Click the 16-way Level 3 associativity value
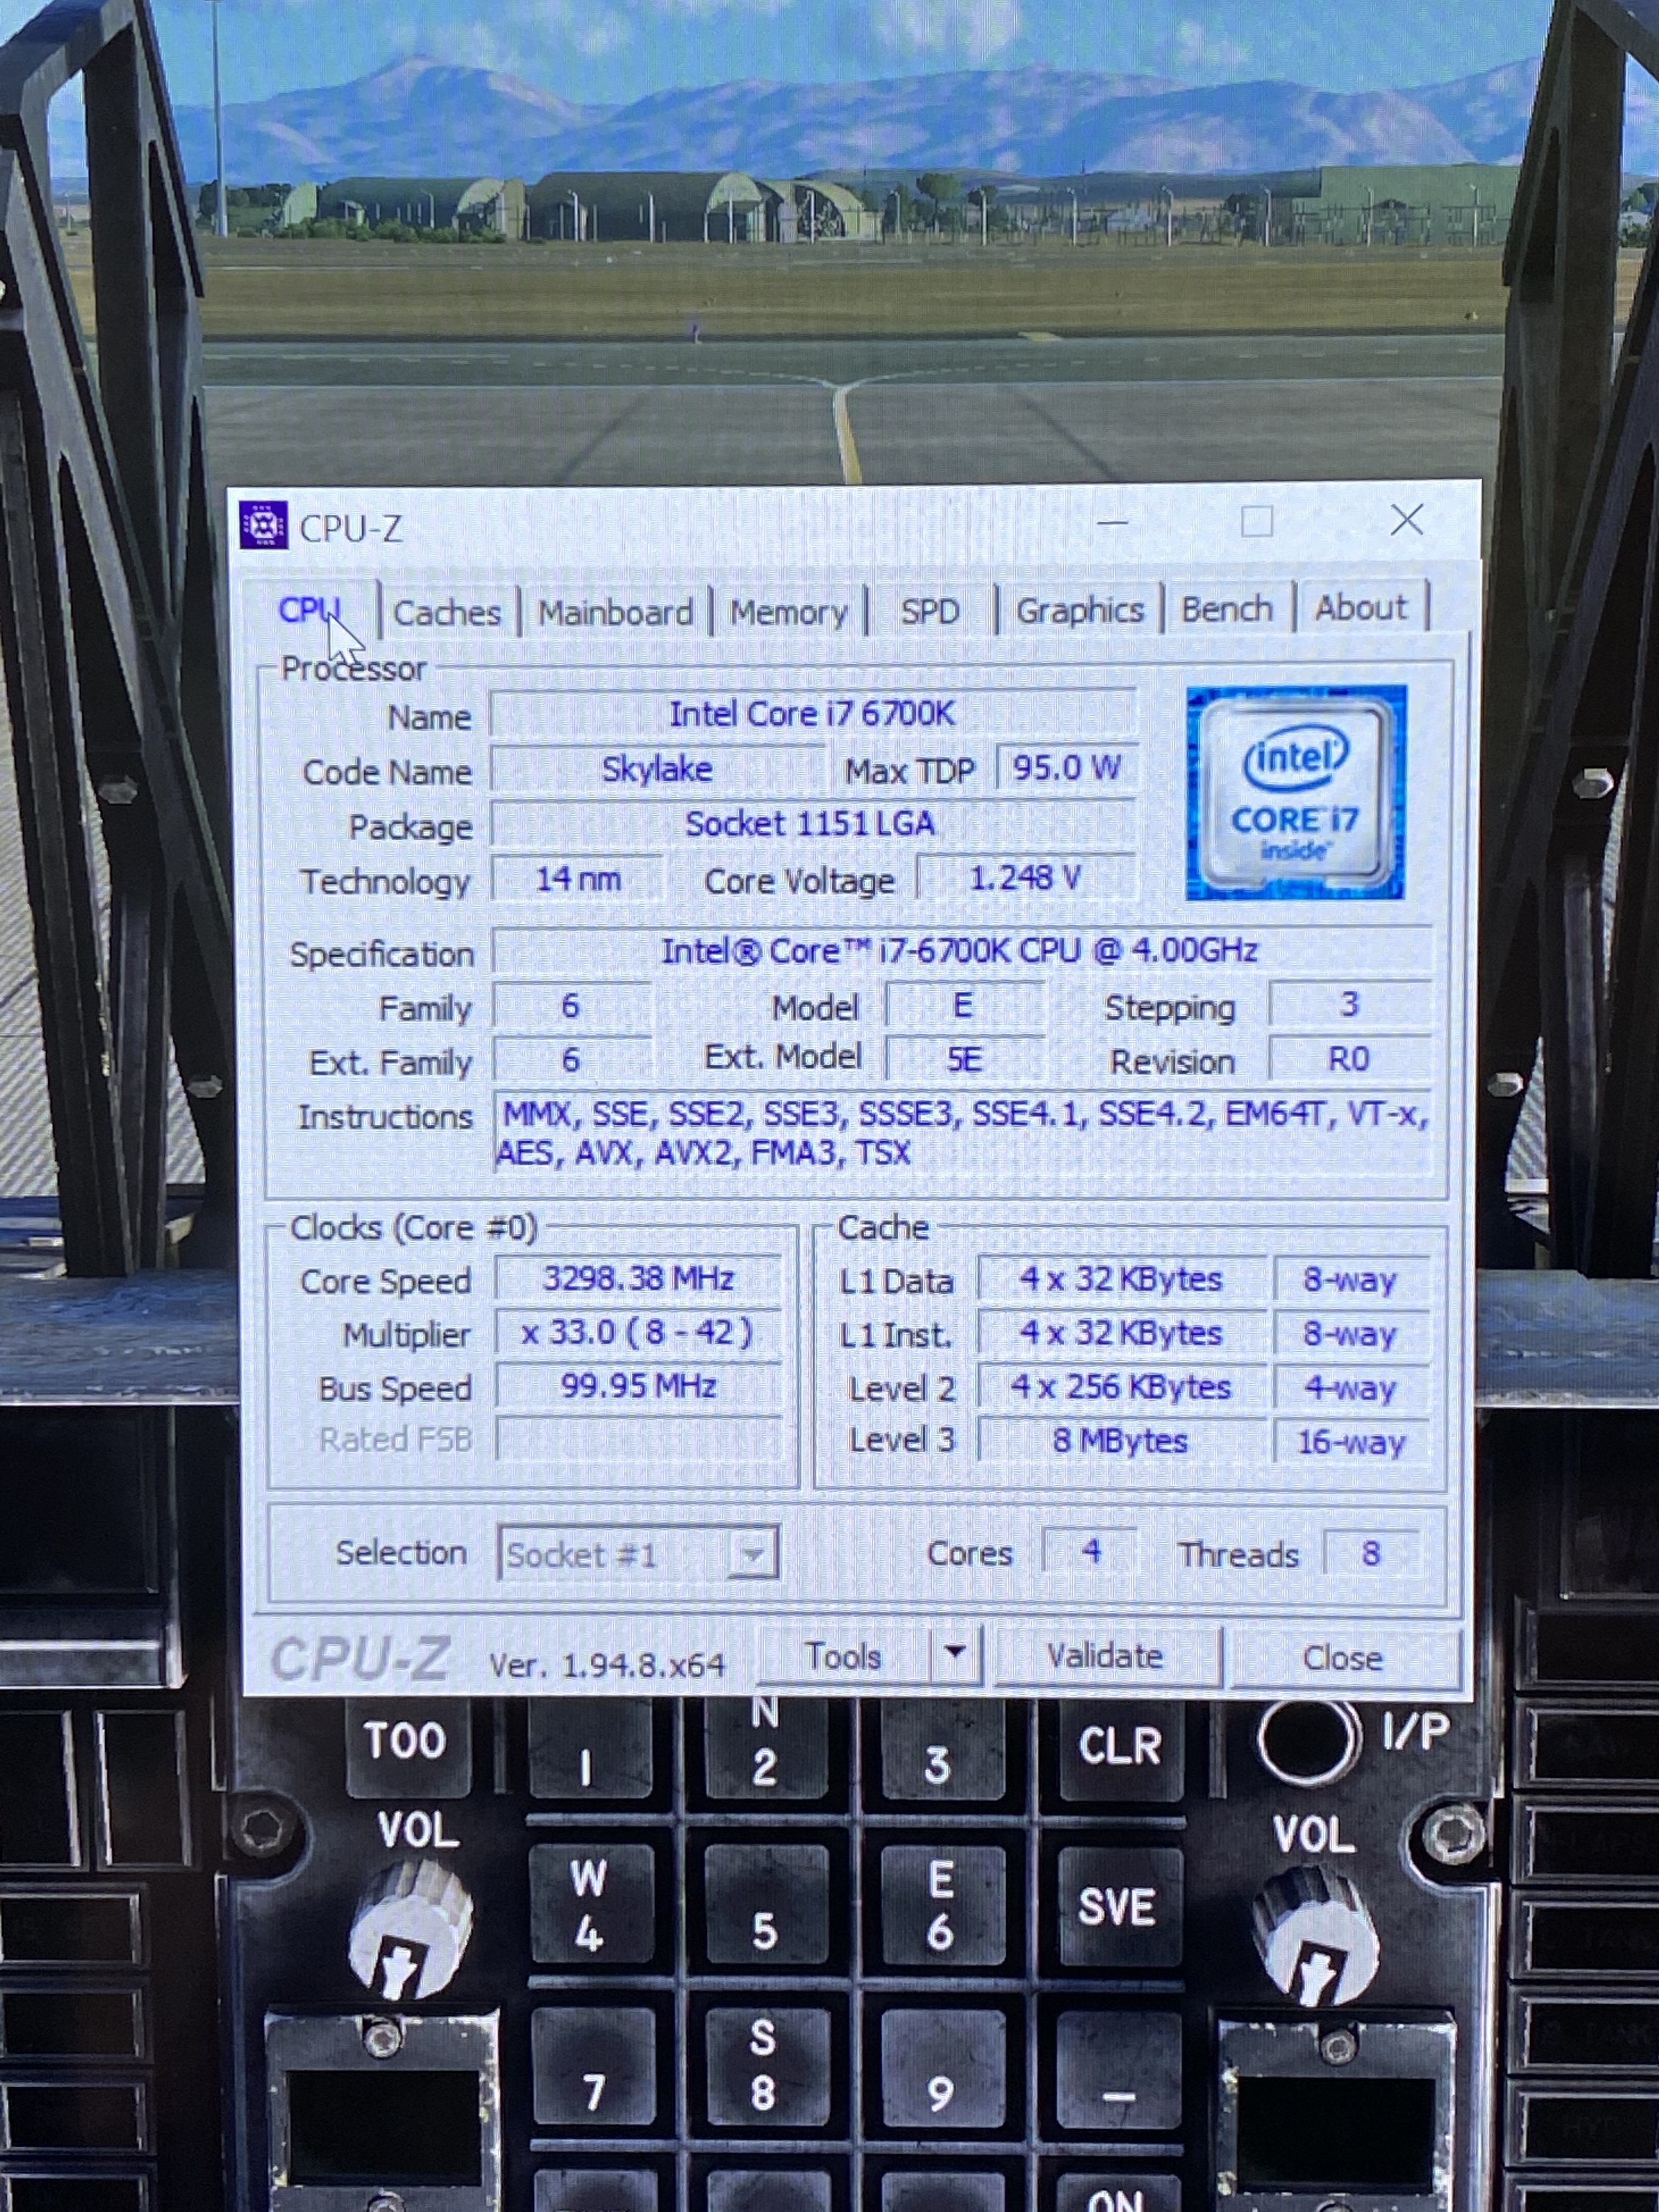 coord(1351,1442)
